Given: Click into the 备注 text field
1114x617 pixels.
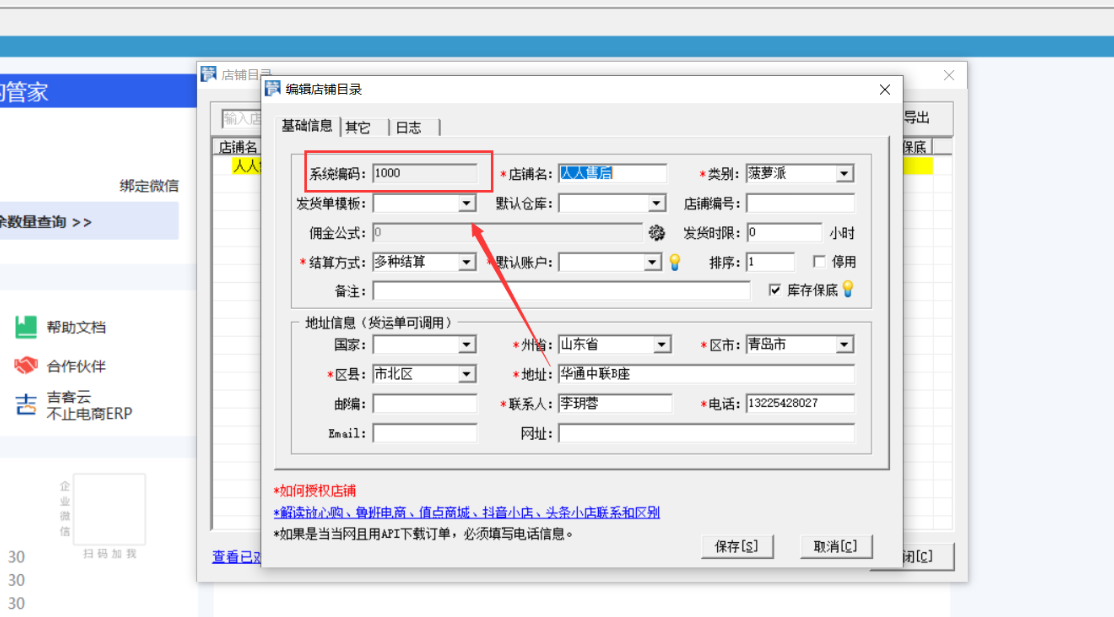Looking at the screenshot, I should (x=561, y=291).
